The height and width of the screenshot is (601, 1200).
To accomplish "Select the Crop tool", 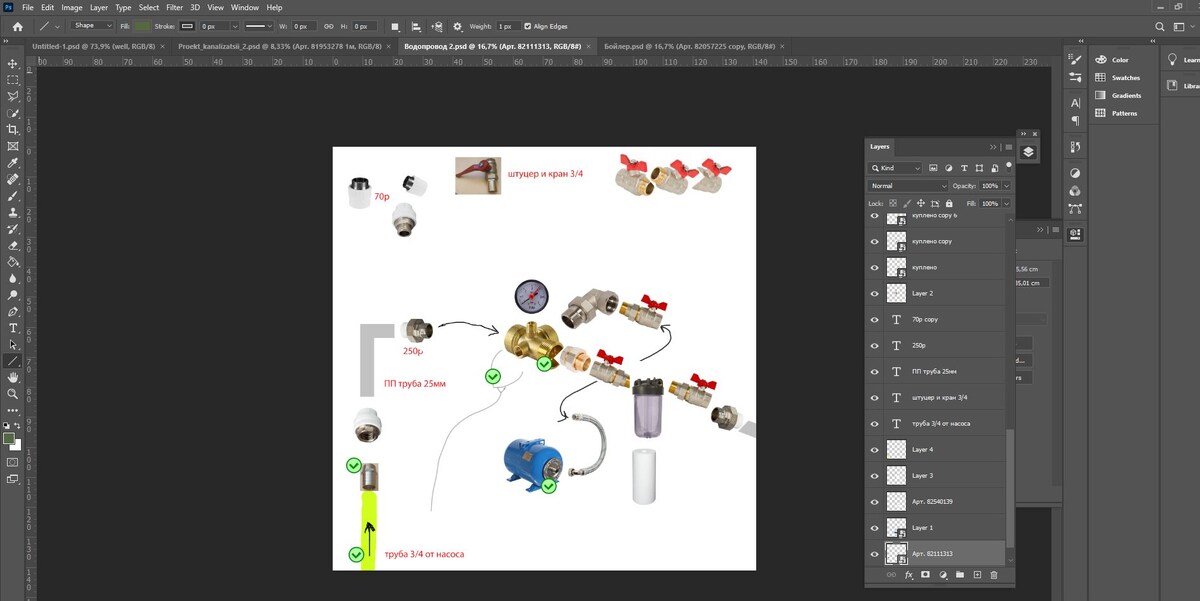I will point(13,129).
